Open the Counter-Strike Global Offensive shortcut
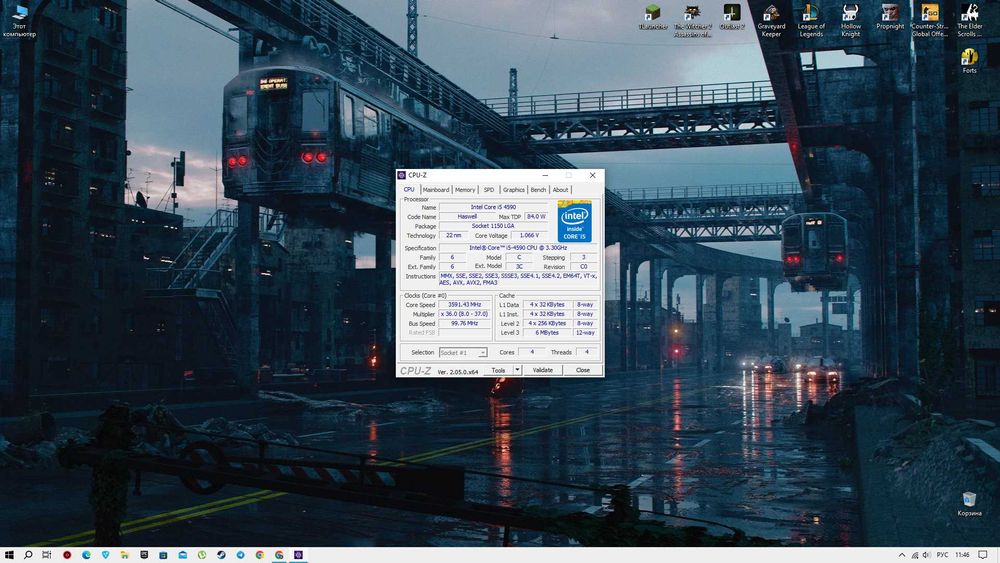The width and height of the screenshot is (1000, 563). [x=930, y=20]
